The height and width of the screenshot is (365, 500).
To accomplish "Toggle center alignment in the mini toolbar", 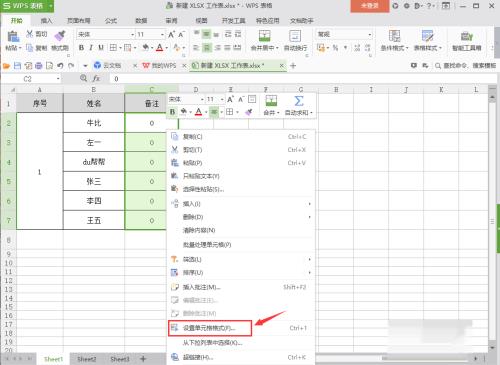I will (x=214, y=112).
